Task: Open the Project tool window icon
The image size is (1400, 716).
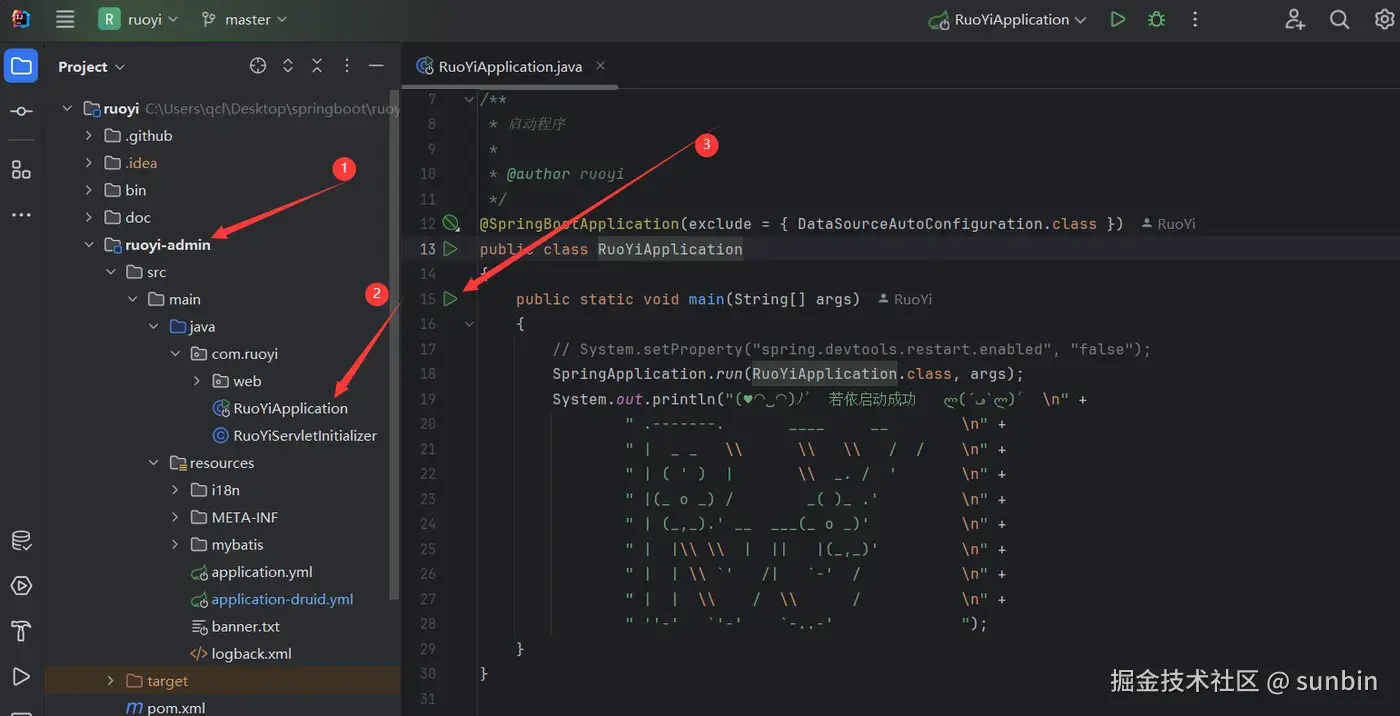Action: click(x=21, y=66)
